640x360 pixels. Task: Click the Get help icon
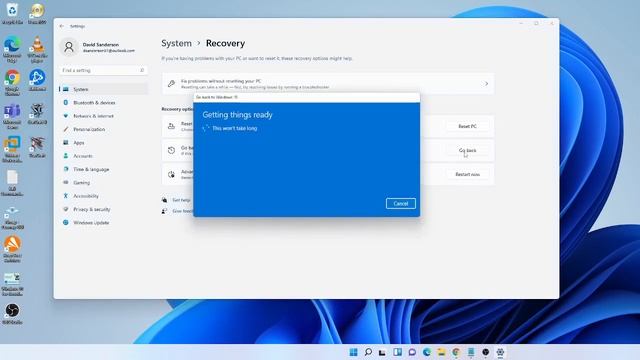click(x=164, y=200)
